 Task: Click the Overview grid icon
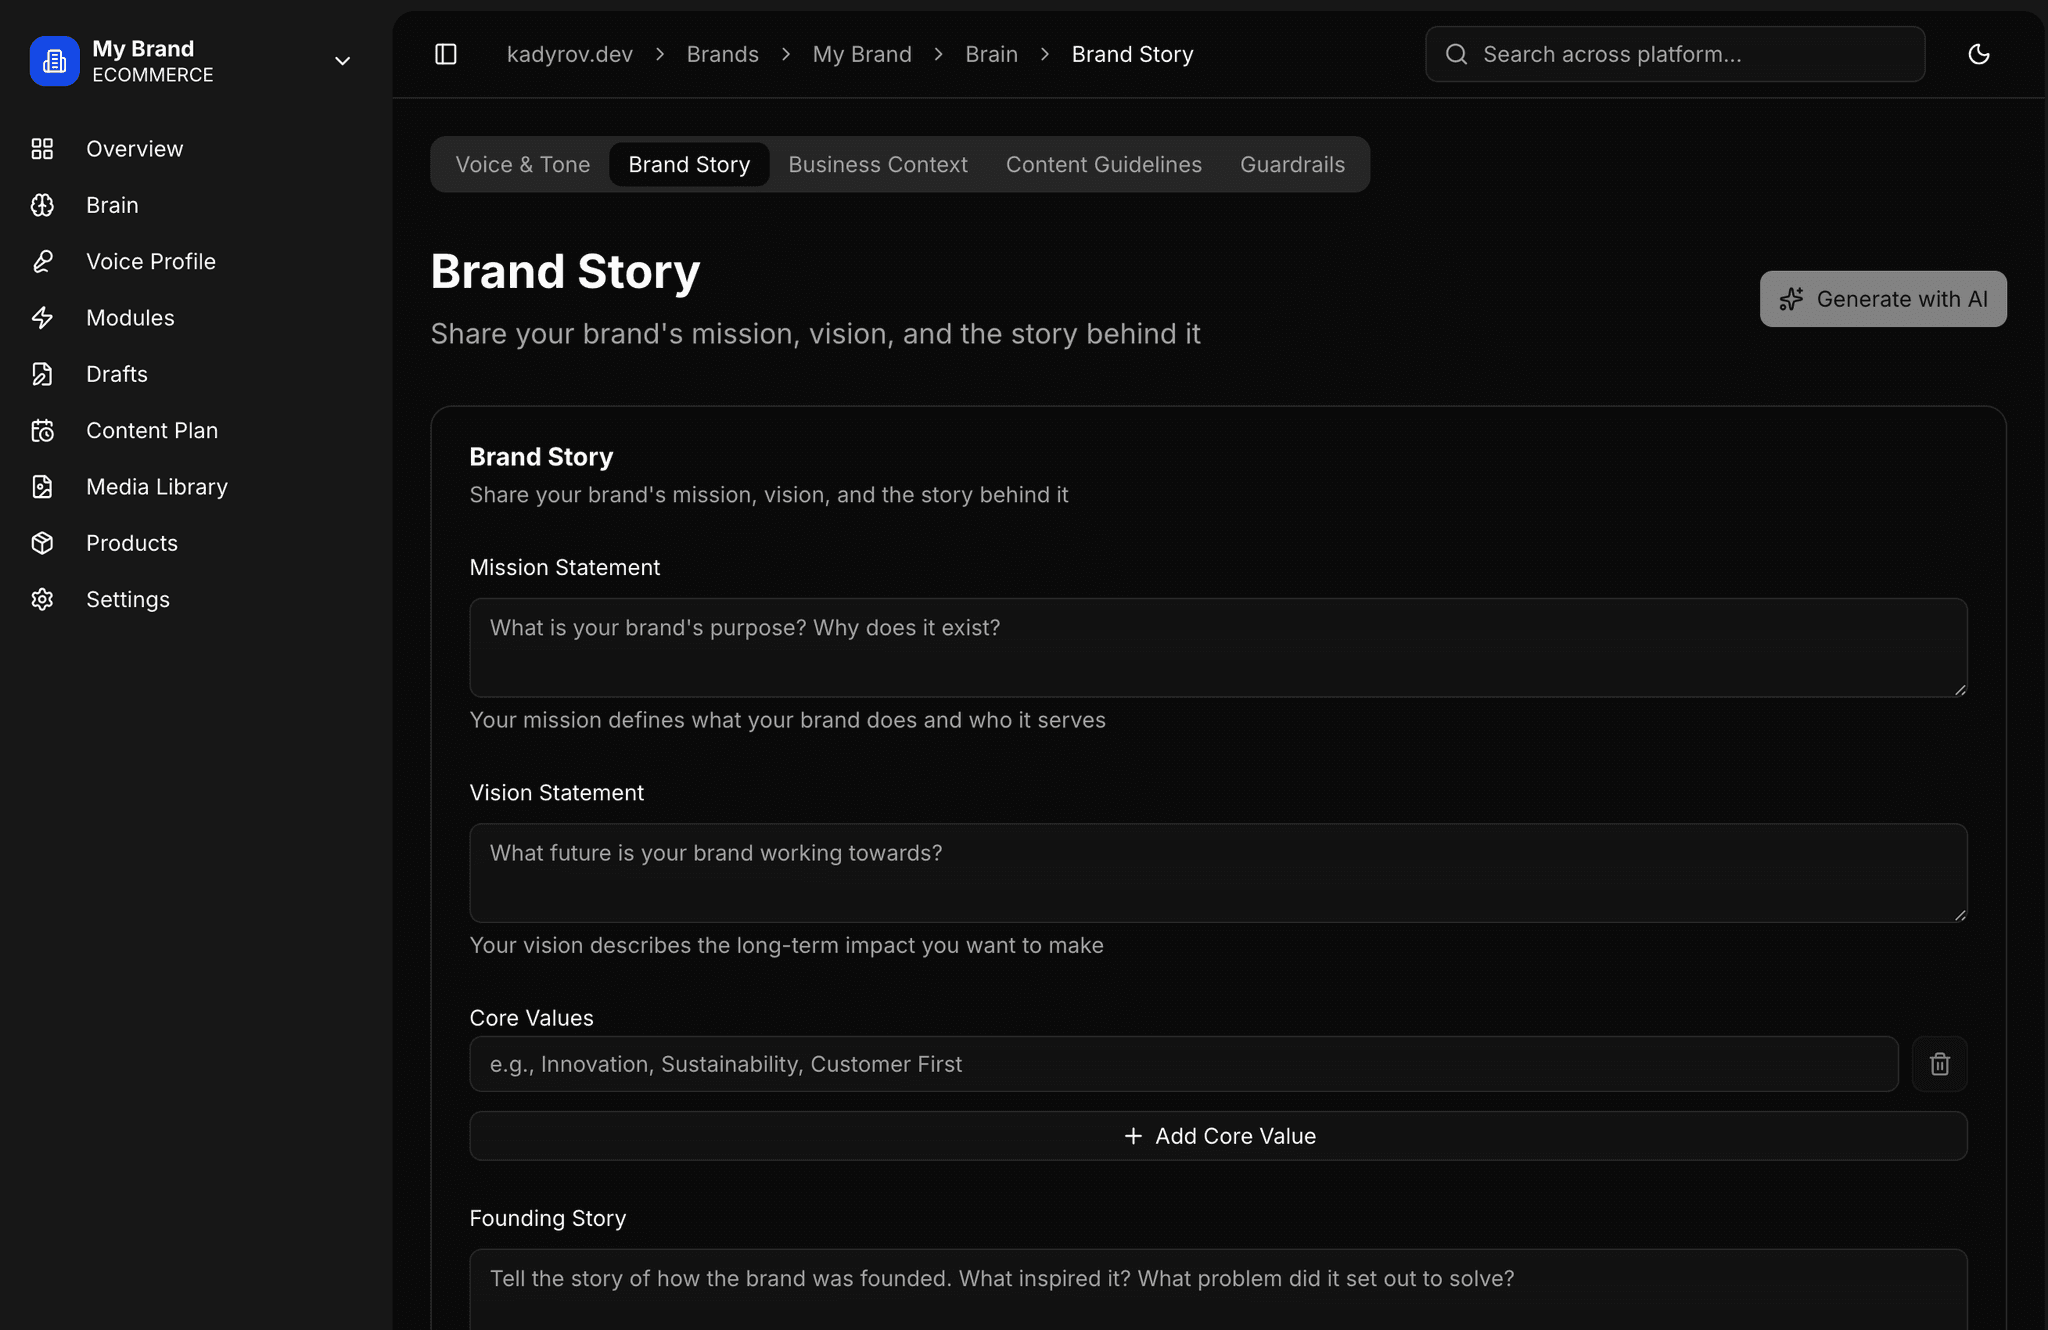tap(42, 148)
